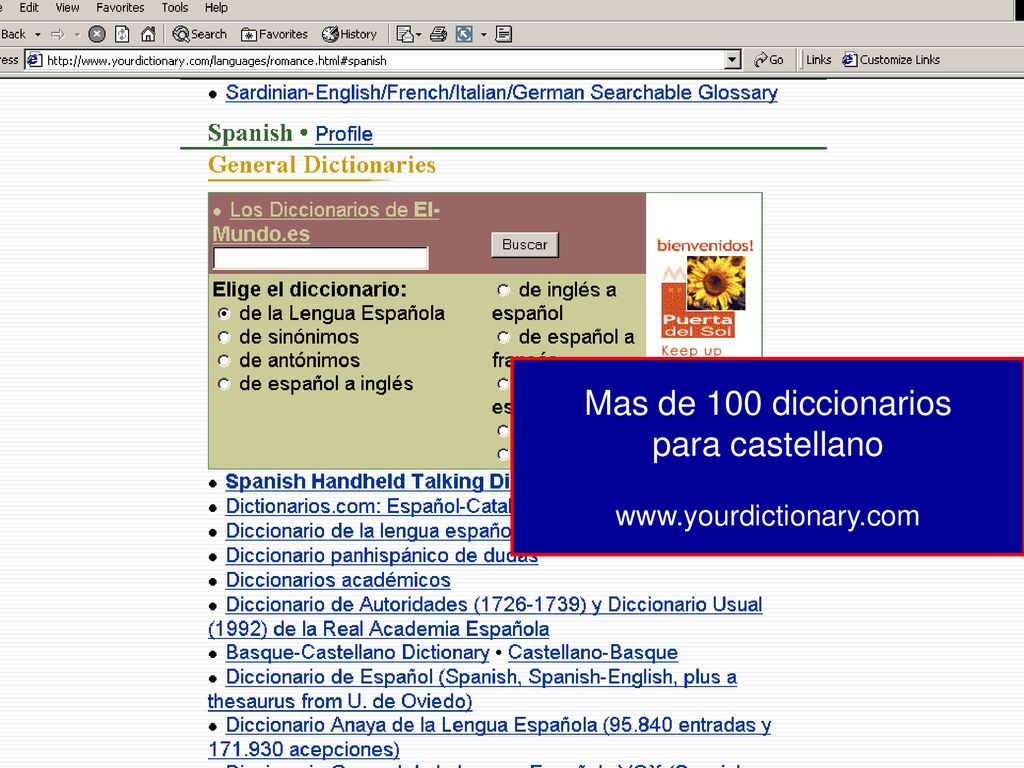Image resolution: width=1024 pixels, height=768 pixels.
Task: Open the Links toolbar label
Action: point(818,59)
